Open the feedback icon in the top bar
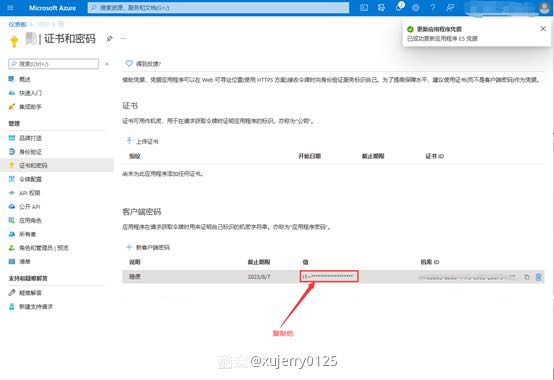Screen dimensions: 554x380 coord(450,8)
